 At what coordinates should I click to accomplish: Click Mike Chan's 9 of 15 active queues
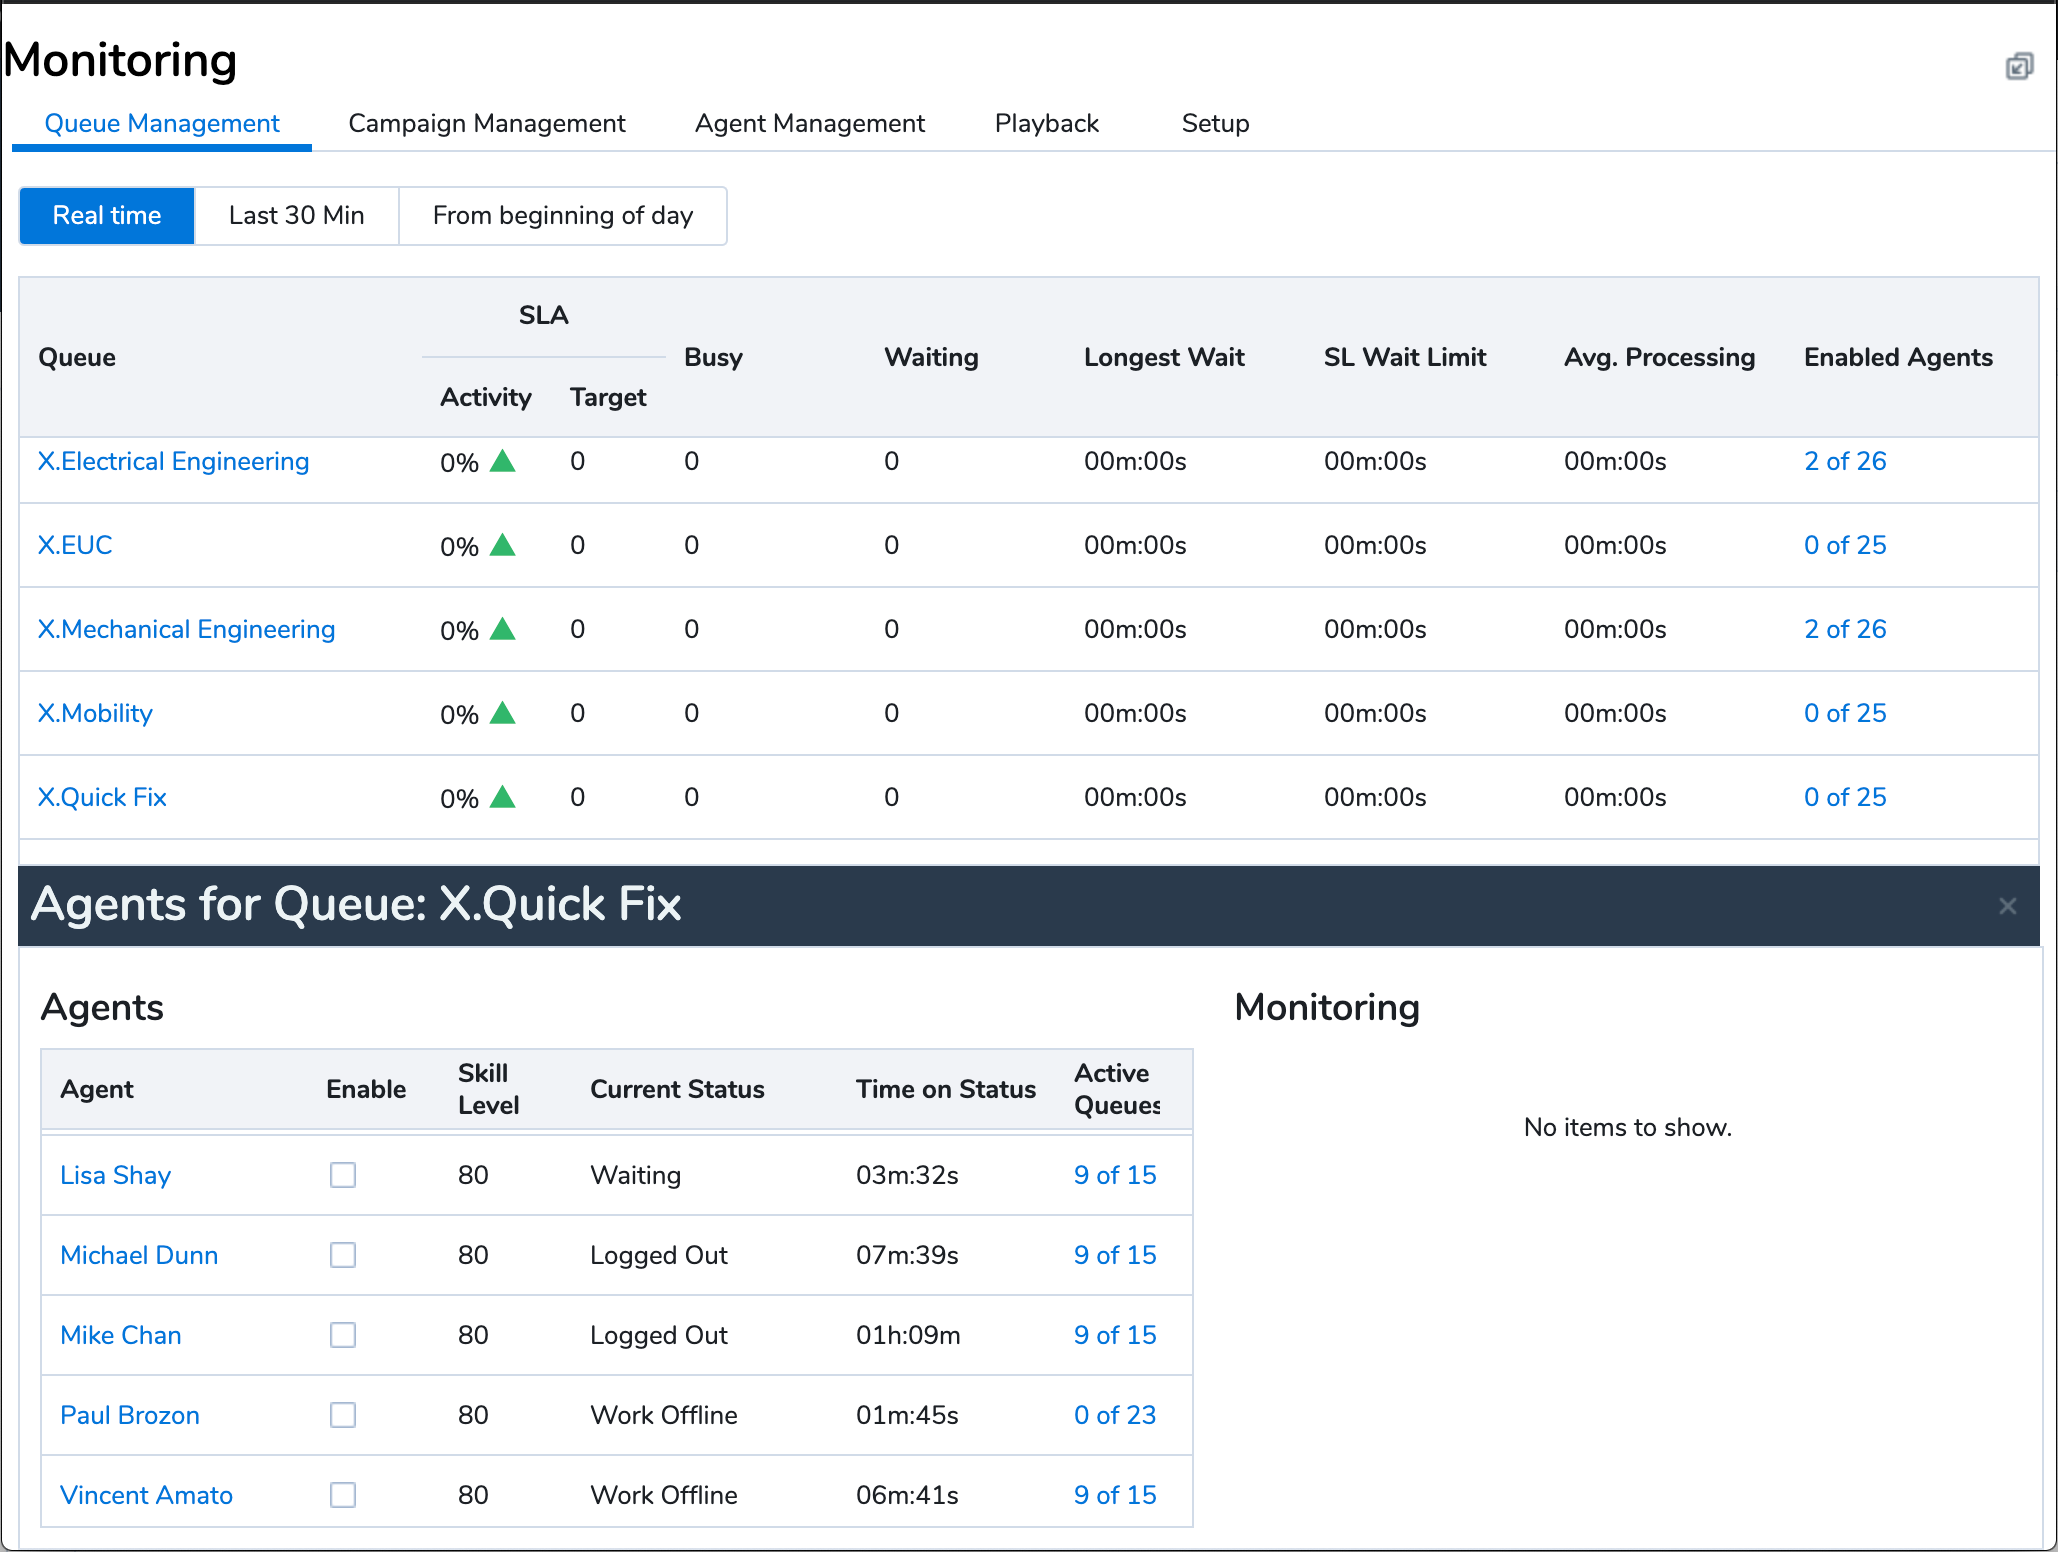1115,1335
